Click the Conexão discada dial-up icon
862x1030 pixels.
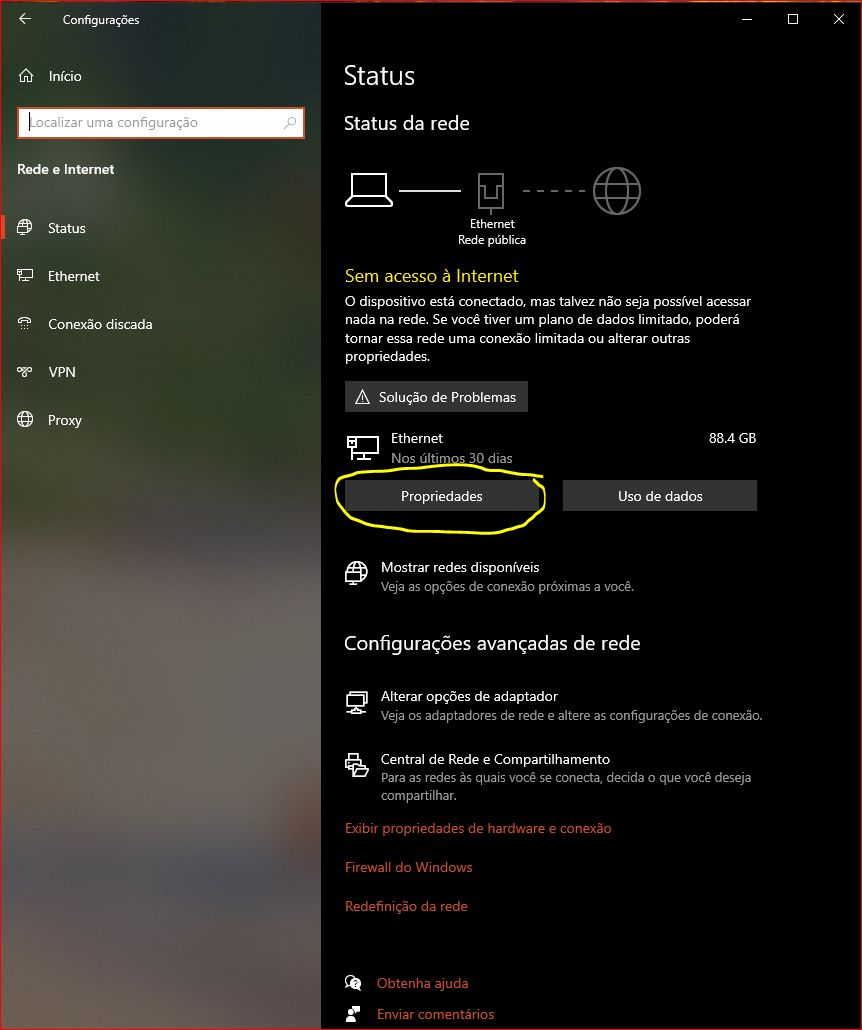25,324
